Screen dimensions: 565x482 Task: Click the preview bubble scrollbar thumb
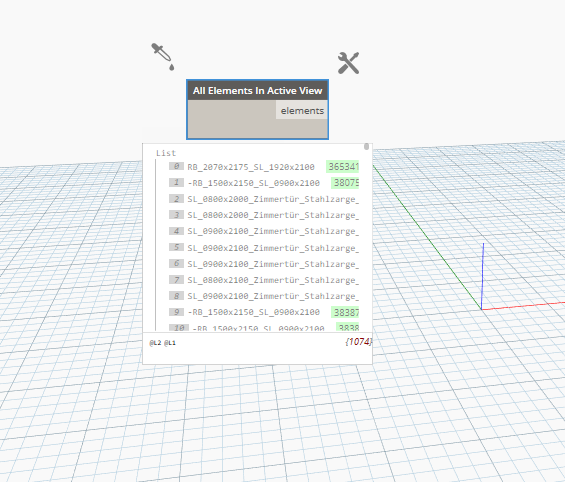click(x=366, y=146)
